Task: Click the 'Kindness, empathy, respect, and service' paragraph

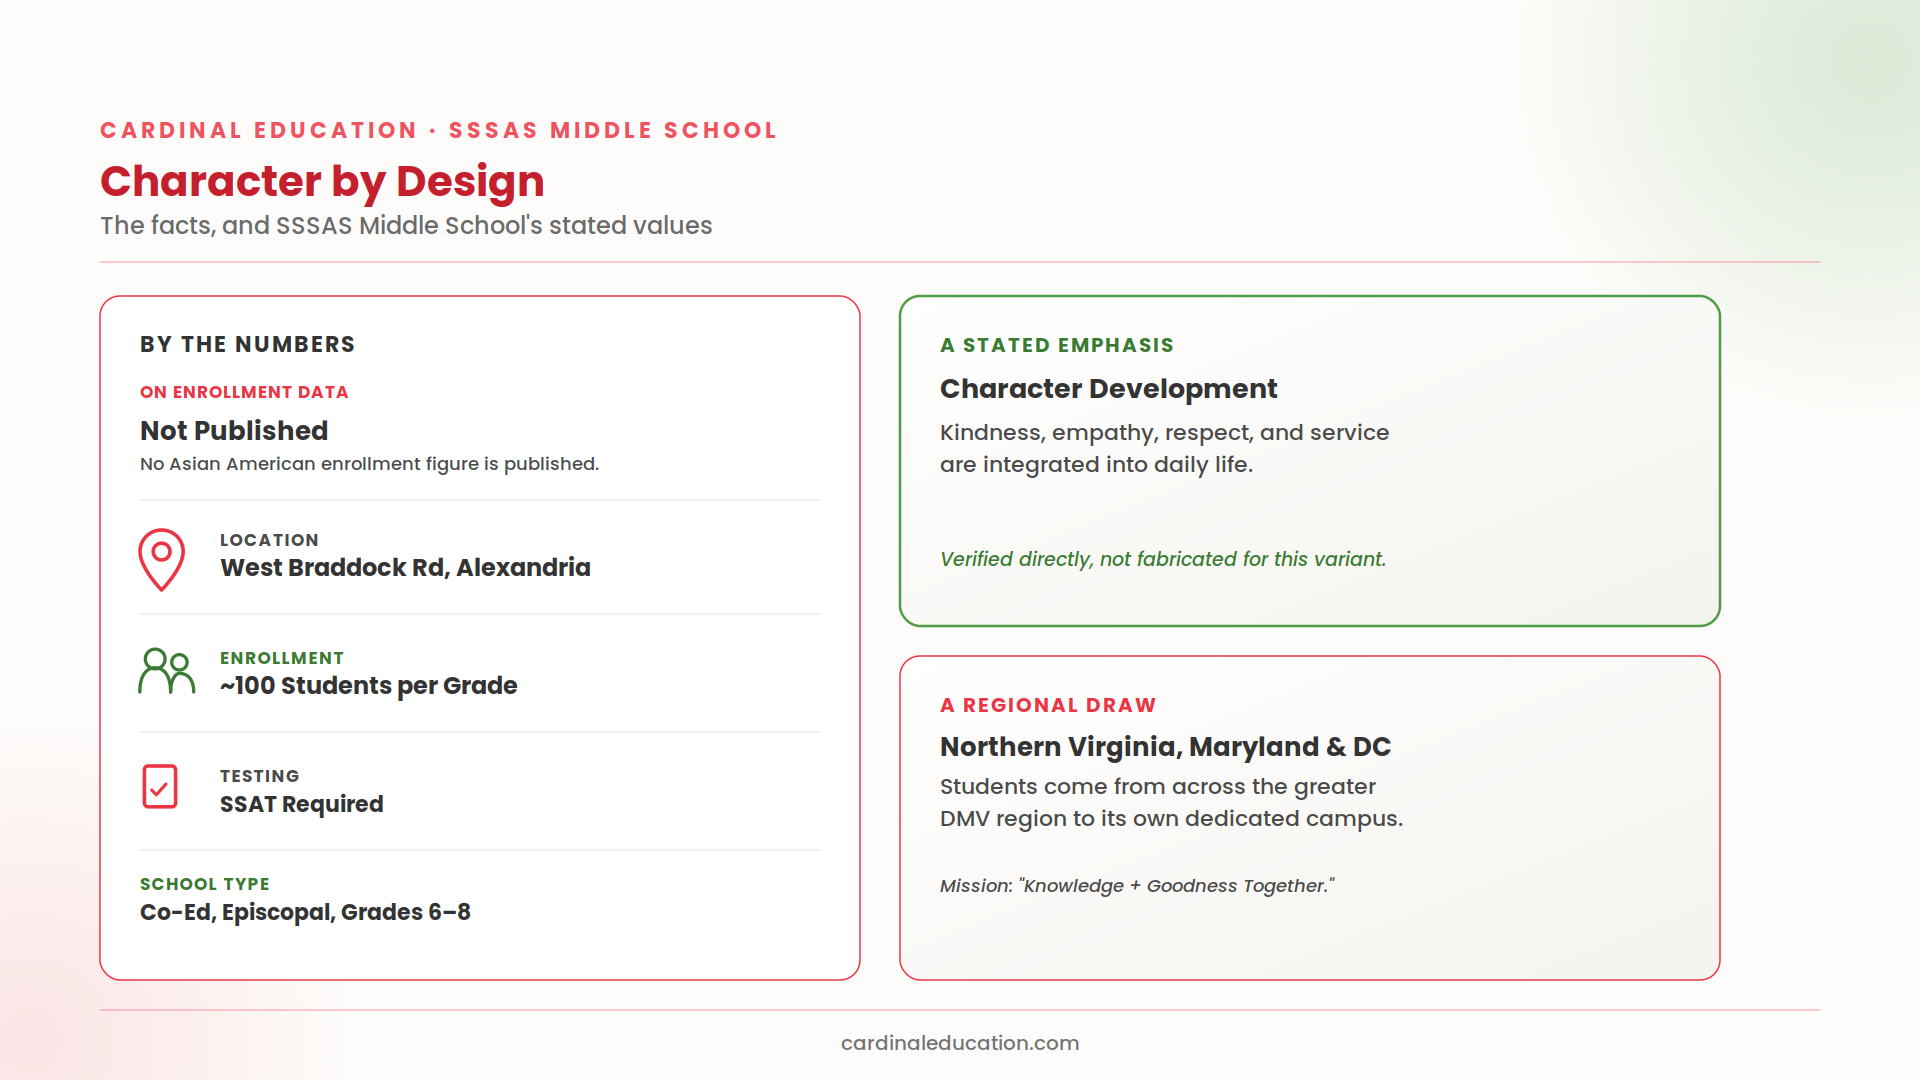Action: pos(1164,449)
